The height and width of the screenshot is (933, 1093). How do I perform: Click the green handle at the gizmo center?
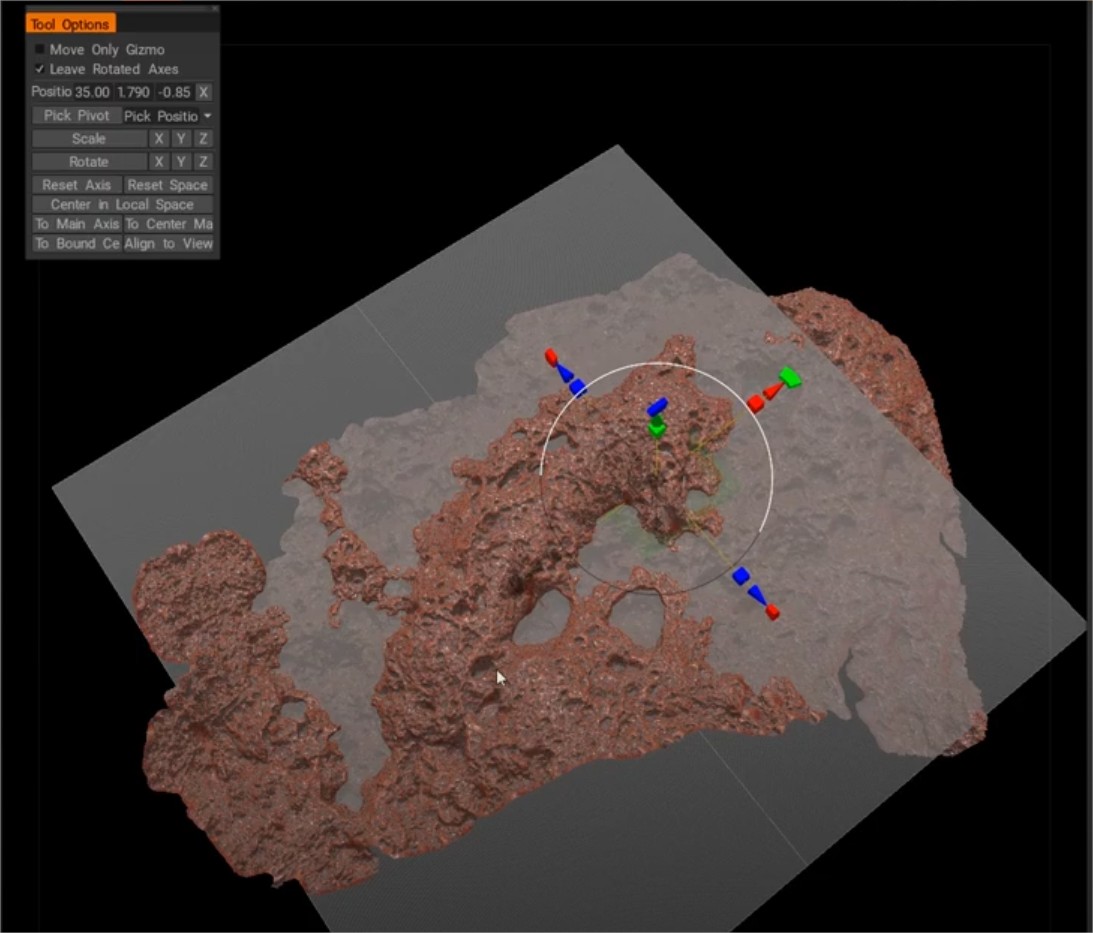657,428
